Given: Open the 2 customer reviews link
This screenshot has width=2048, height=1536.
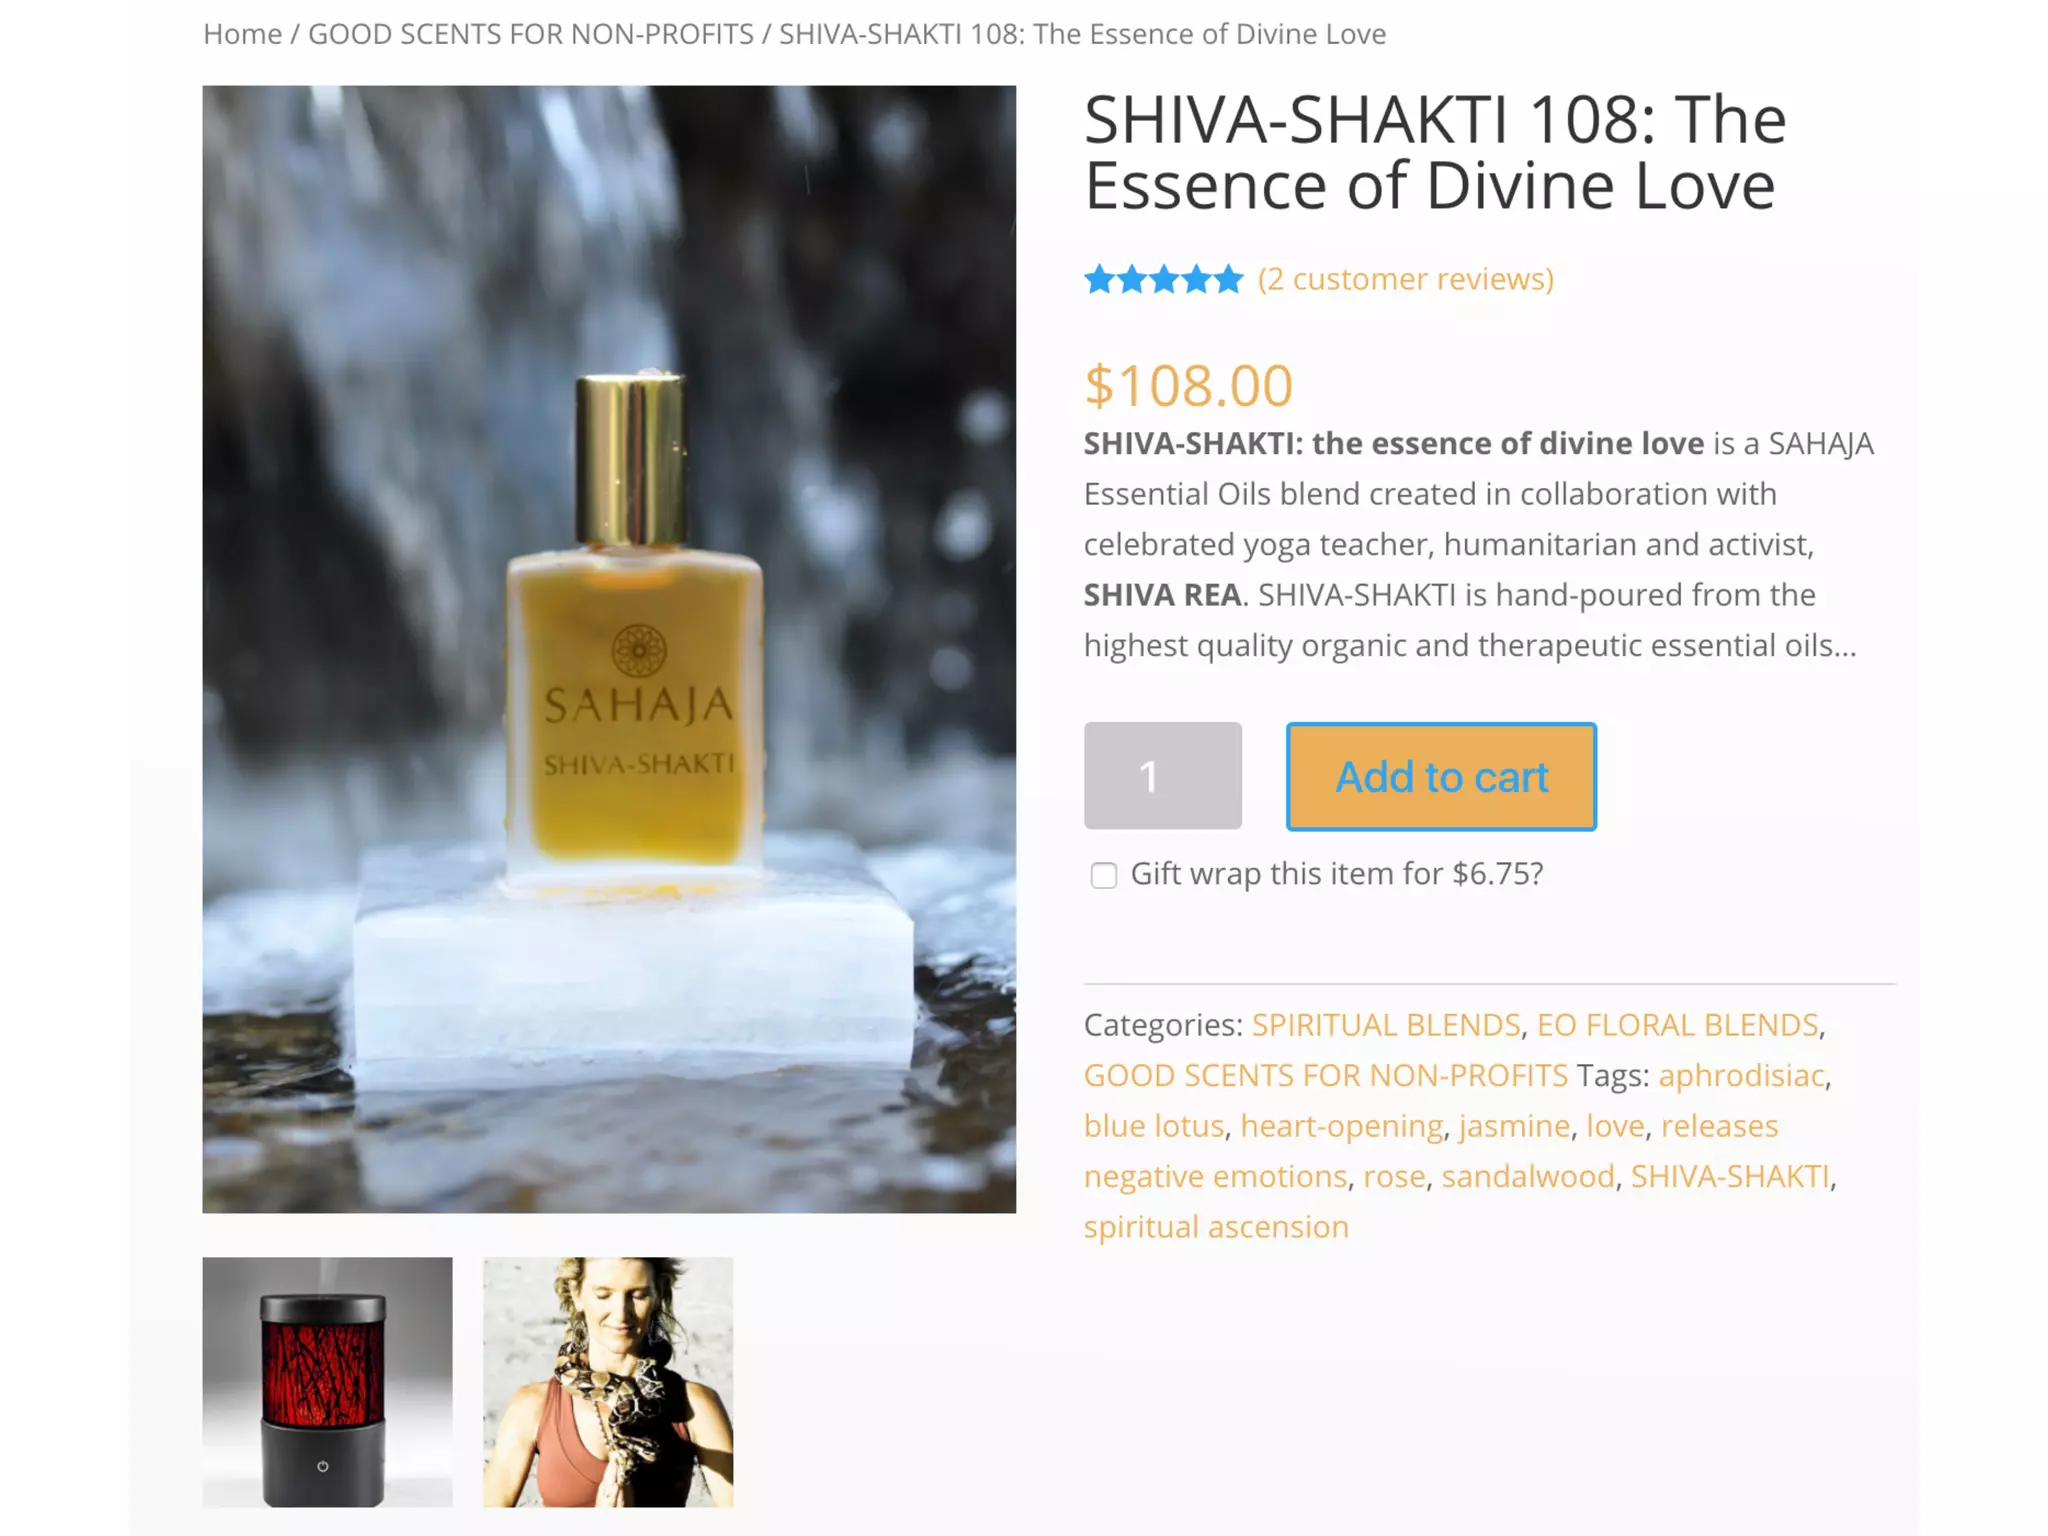Looking at the screenshot, I should 1406,279.
